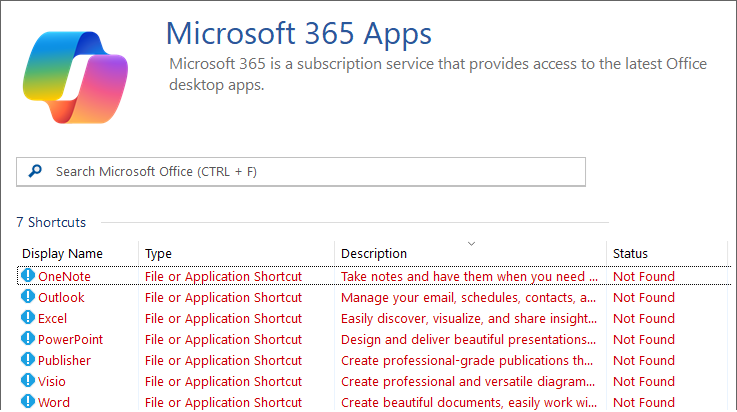
Task: Click the search magnifier icon
Action: coord(36,172)
